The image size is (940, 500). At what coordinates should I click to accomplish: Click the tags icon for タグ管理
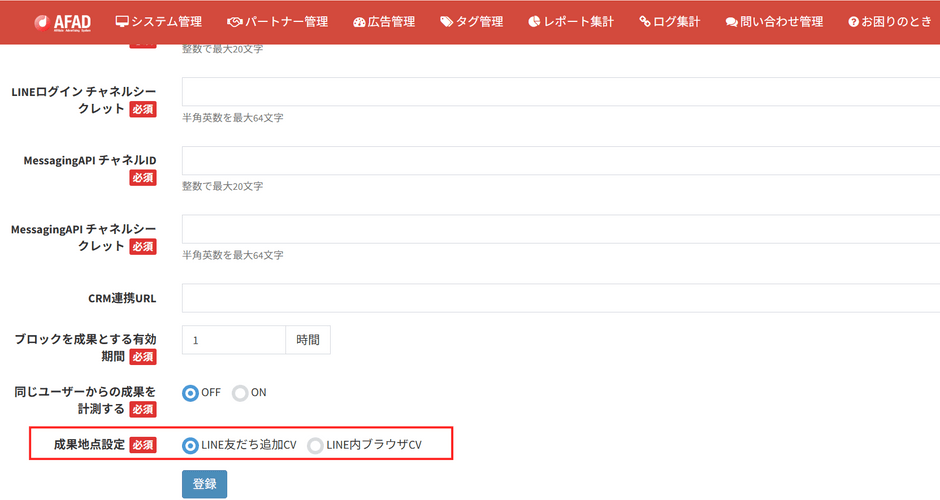point(447,22)
